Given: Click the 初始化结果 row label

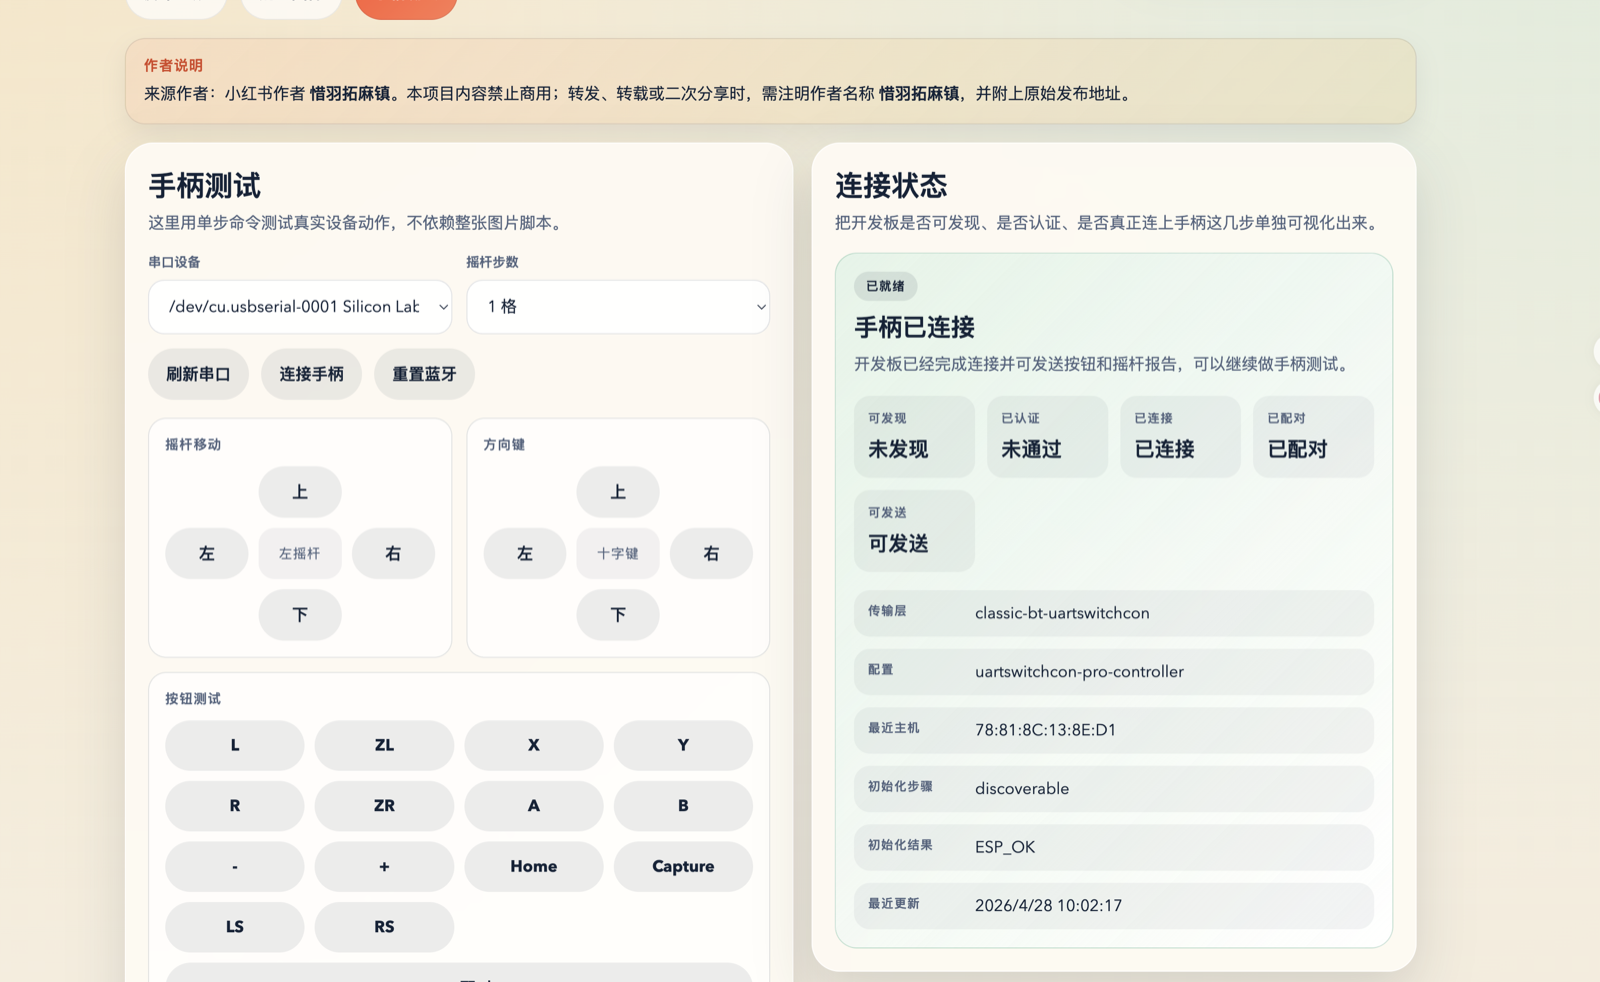Looking at the screenshot, I should tap(900, 845).
